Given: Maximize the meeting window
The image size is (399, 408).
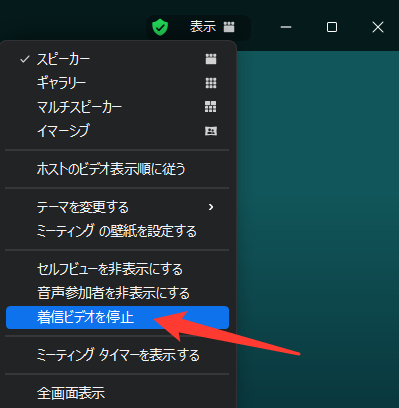Looking at the screenshot, I should tap(332, 27).
